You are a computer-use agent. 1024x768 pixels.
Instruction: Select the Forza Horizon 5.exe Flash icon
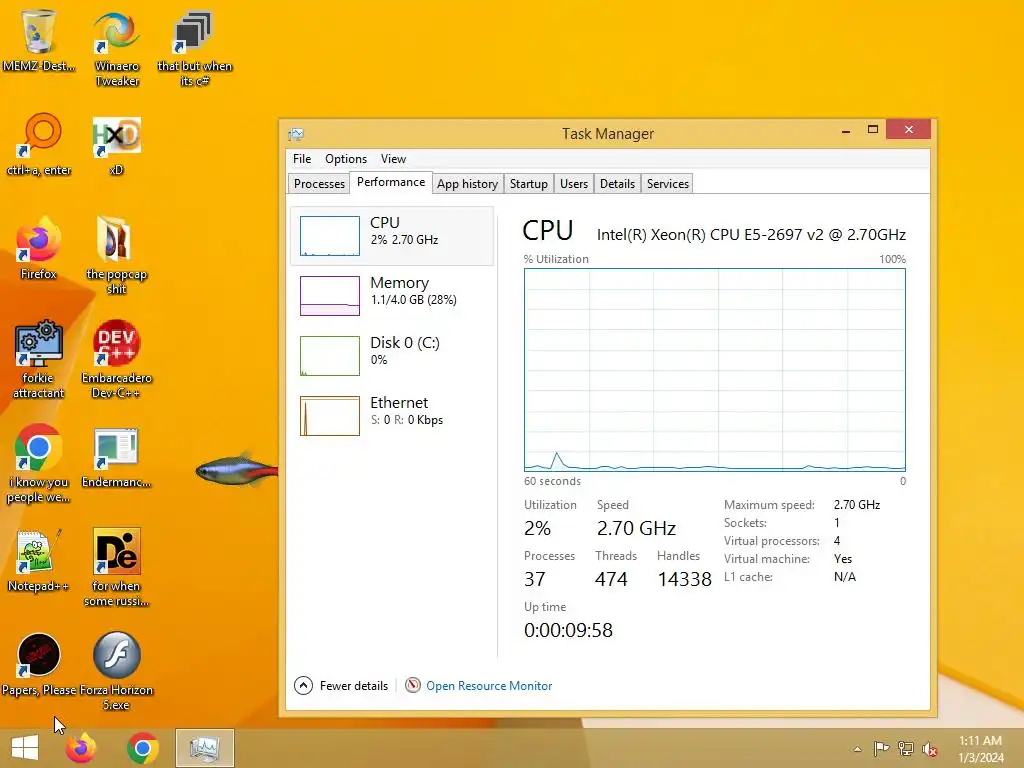point(116,671)
